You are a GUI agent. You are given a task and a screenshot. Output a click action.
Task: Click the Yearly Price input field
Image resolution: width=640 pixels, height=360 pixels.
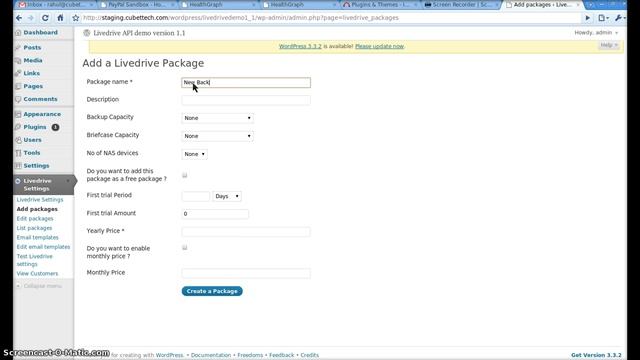tap(246, 232)
